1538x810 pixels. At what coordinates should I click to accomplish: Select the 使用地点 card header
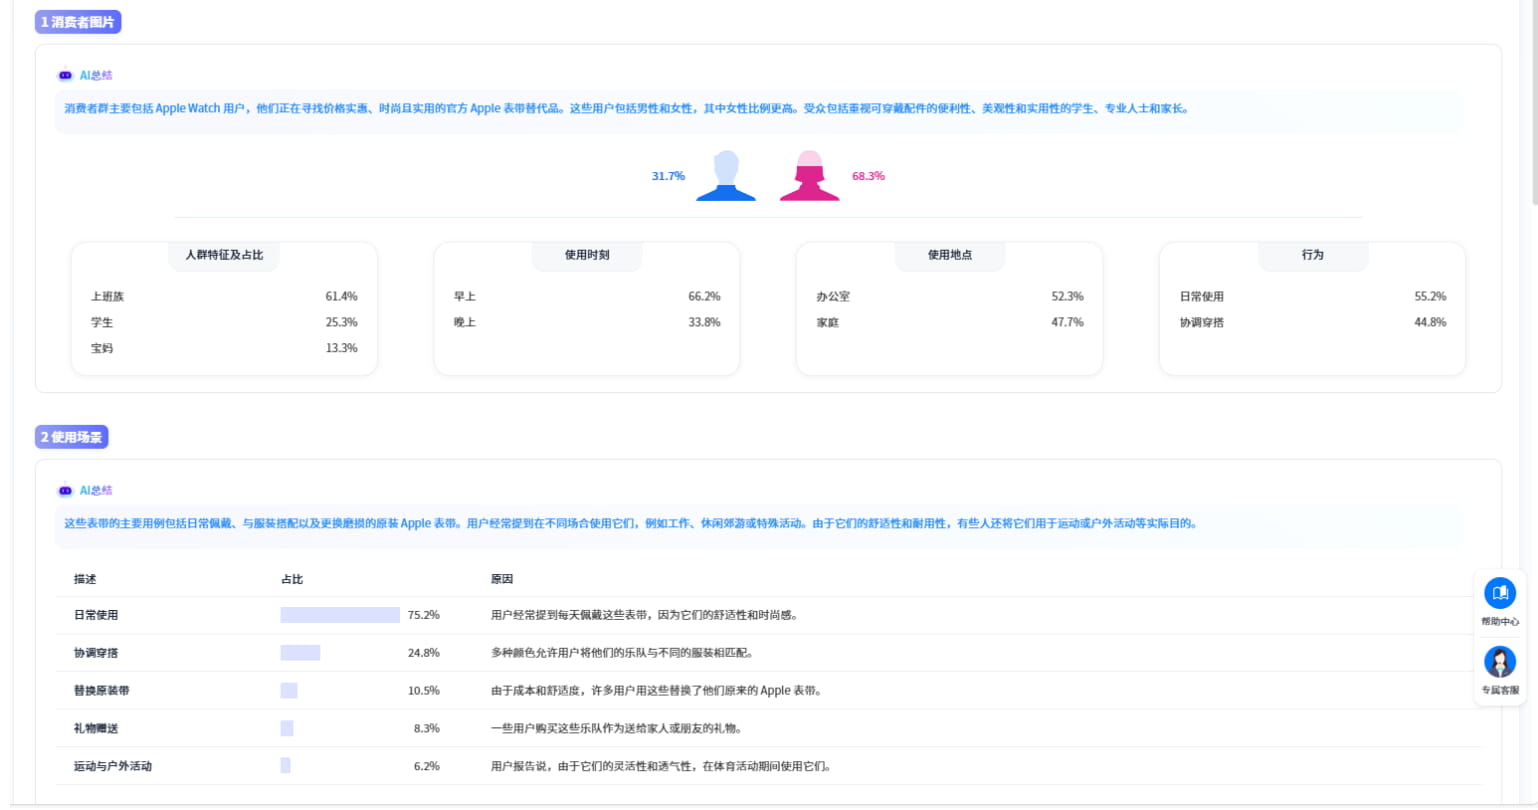(x=949, y=255)
